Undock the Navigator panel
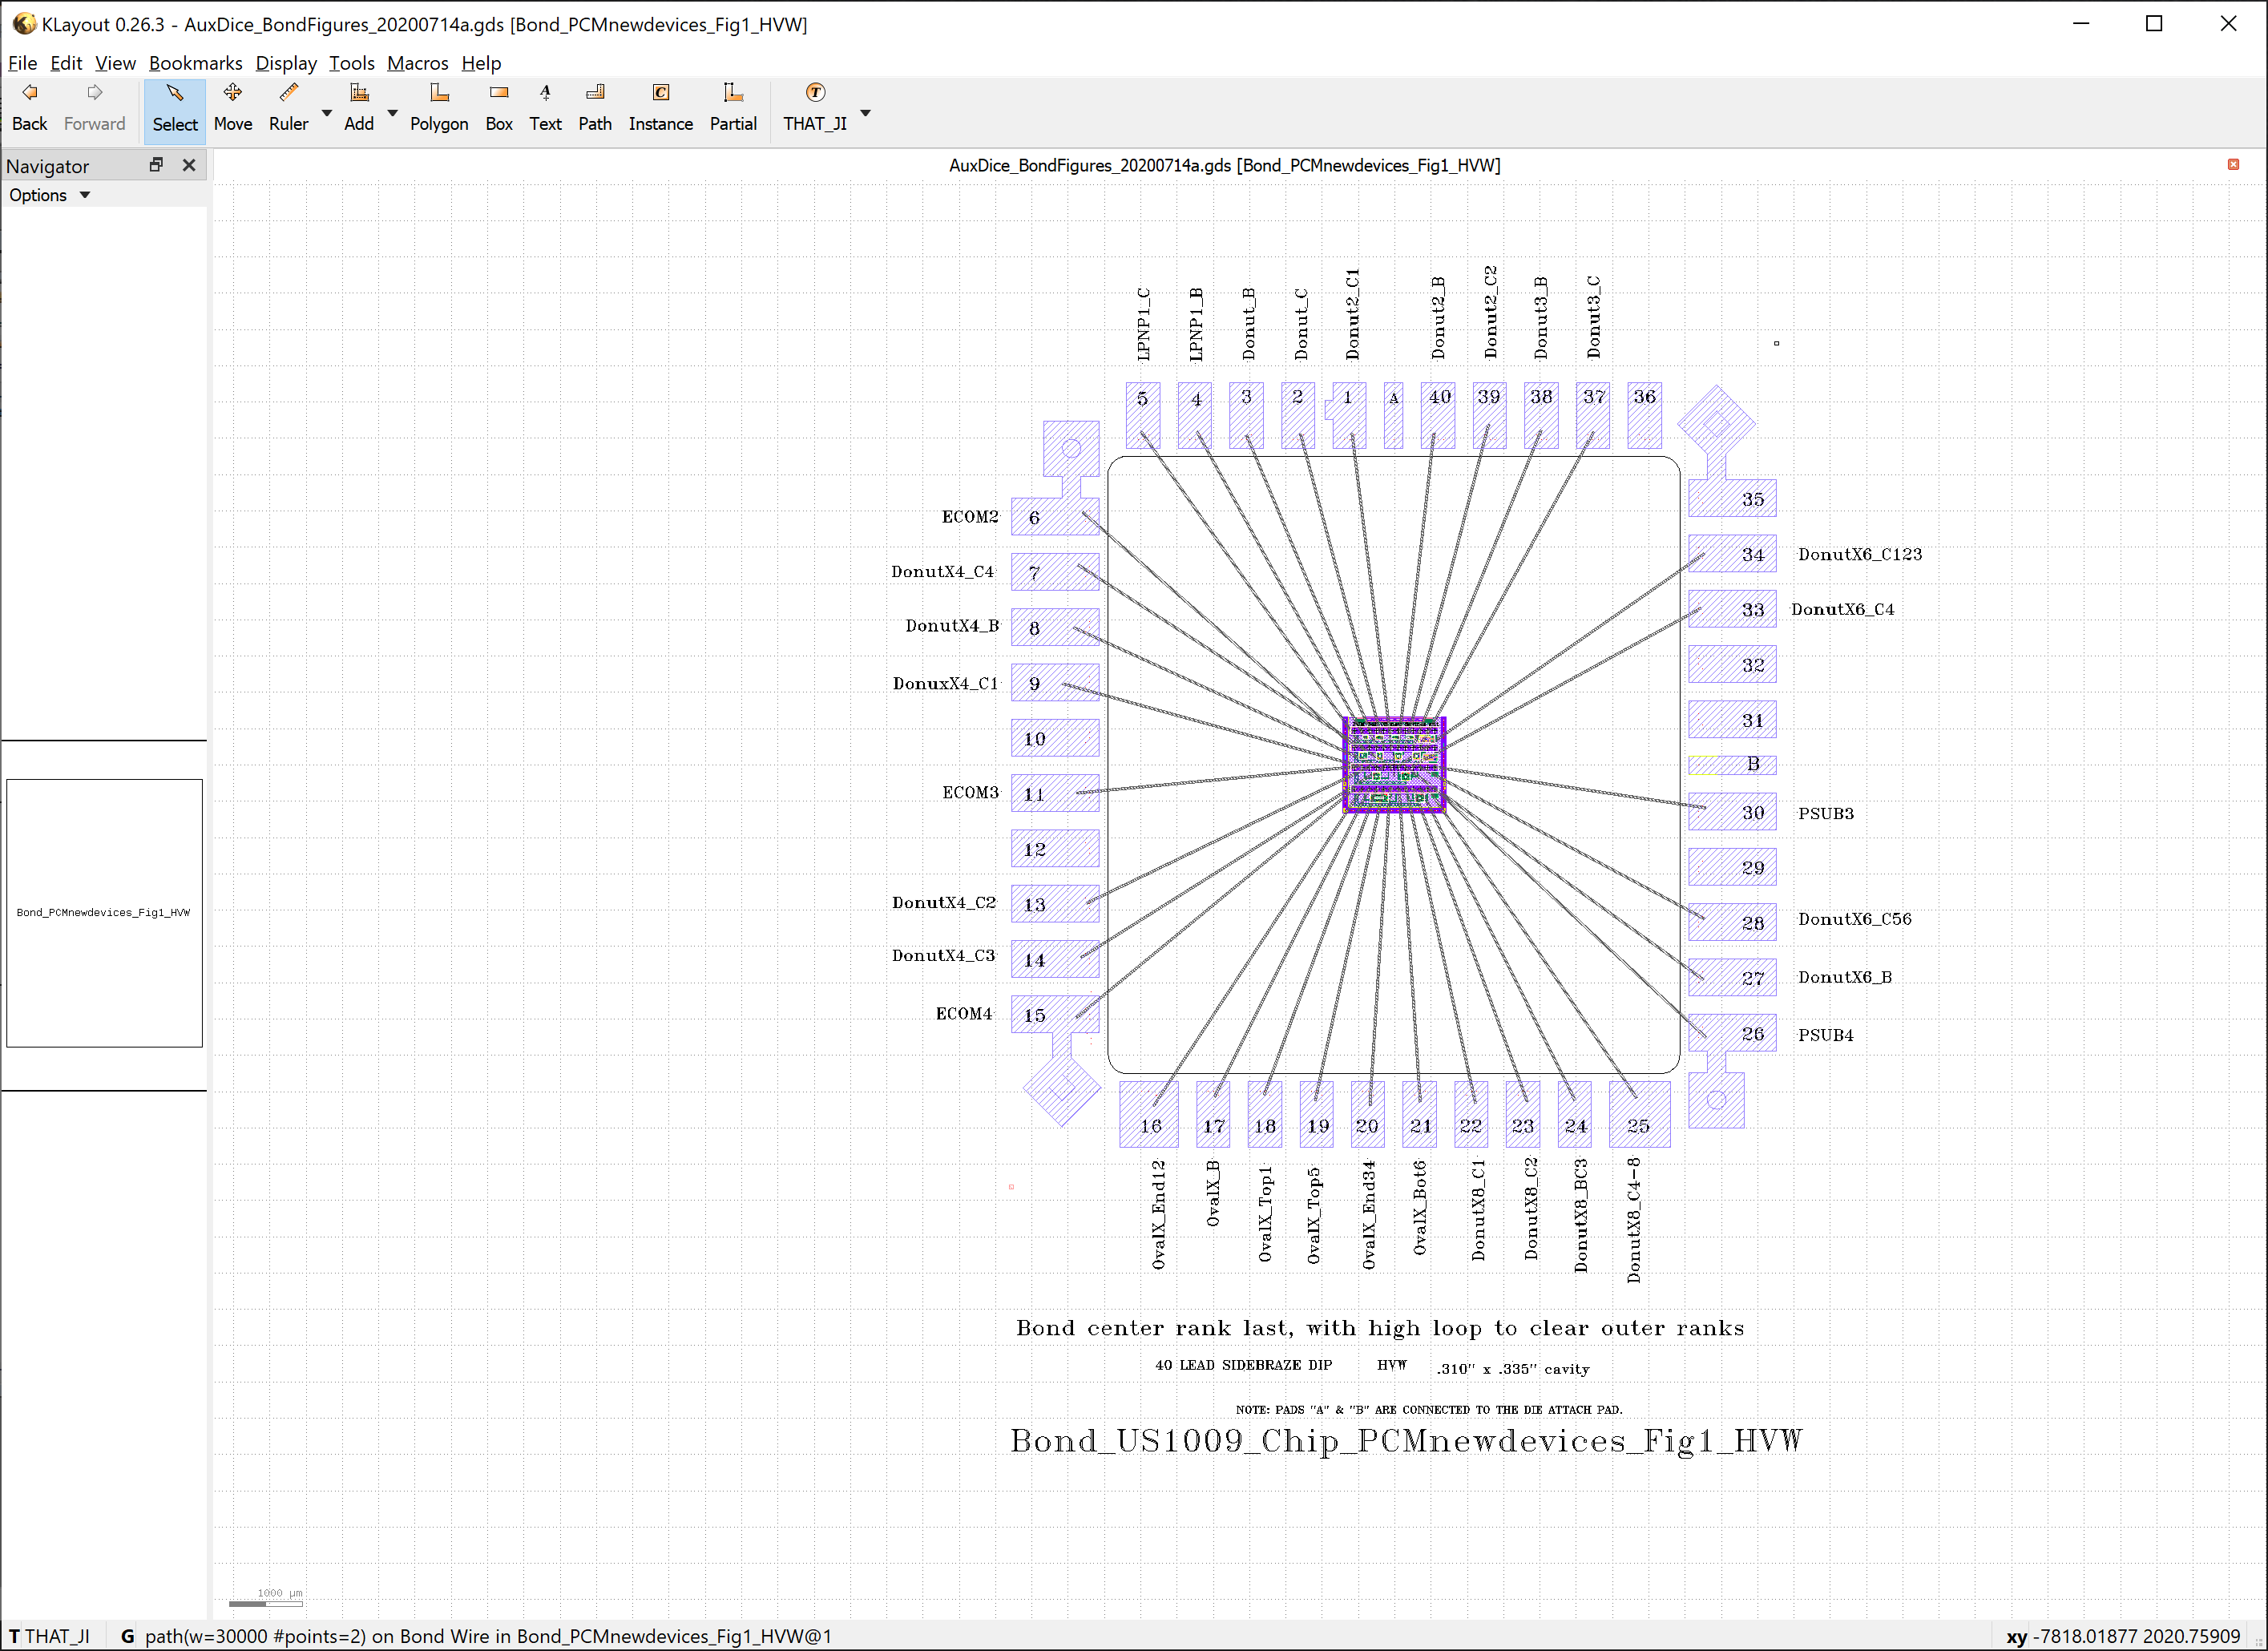 (x=156, y=165)
